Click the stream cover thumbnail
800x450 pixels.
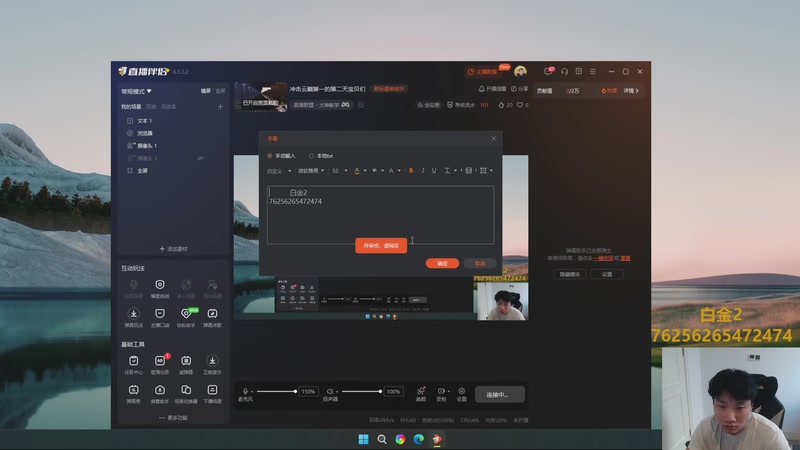click(x=261, y=96)
